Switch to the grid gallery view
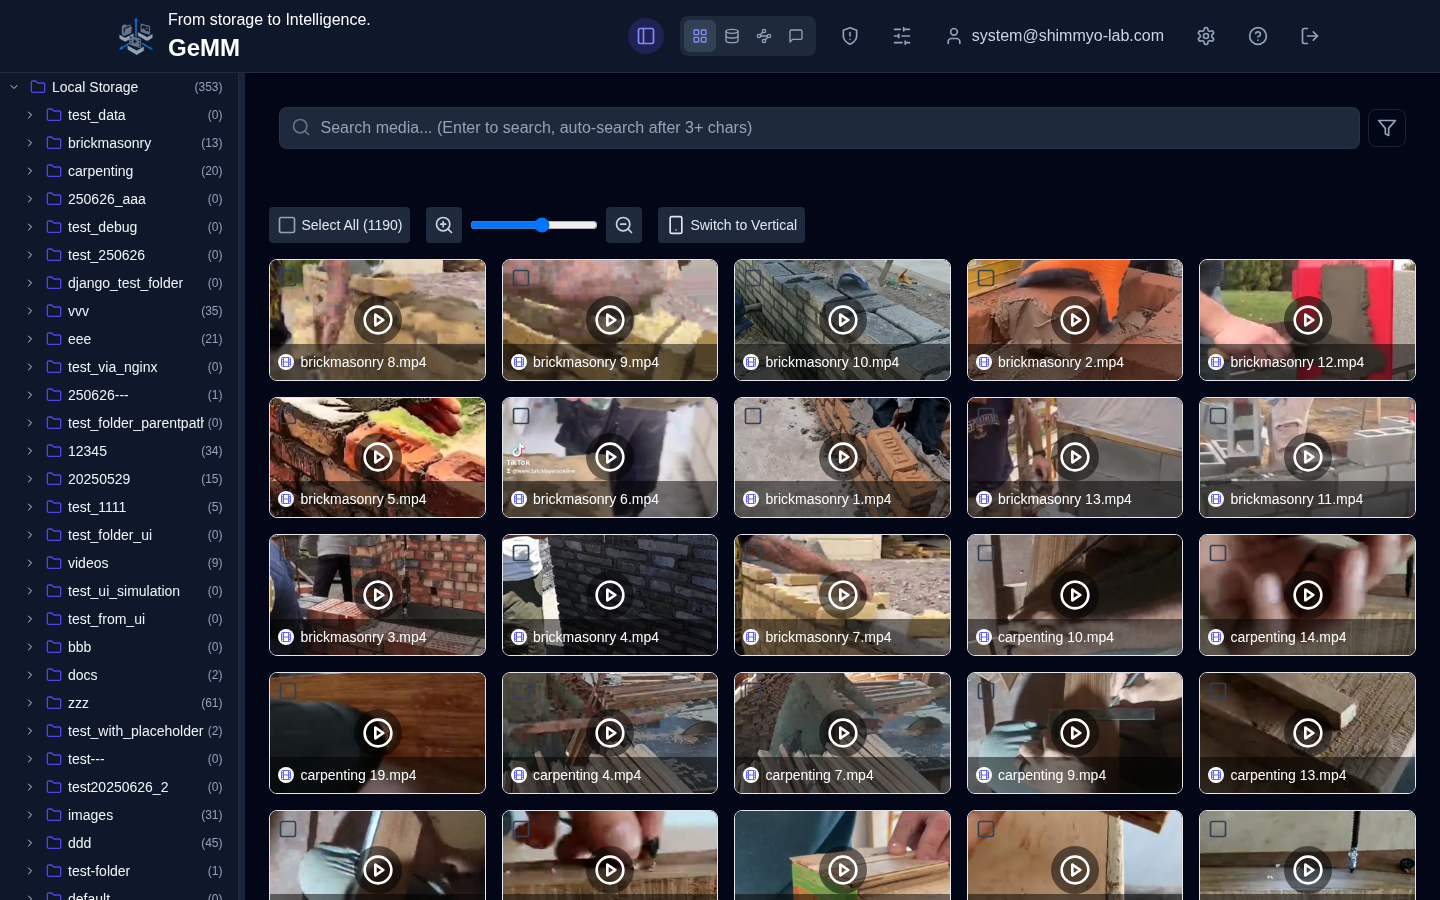Screen dimensions: 1440x900 pyautogui.click(x=700, y=36)
